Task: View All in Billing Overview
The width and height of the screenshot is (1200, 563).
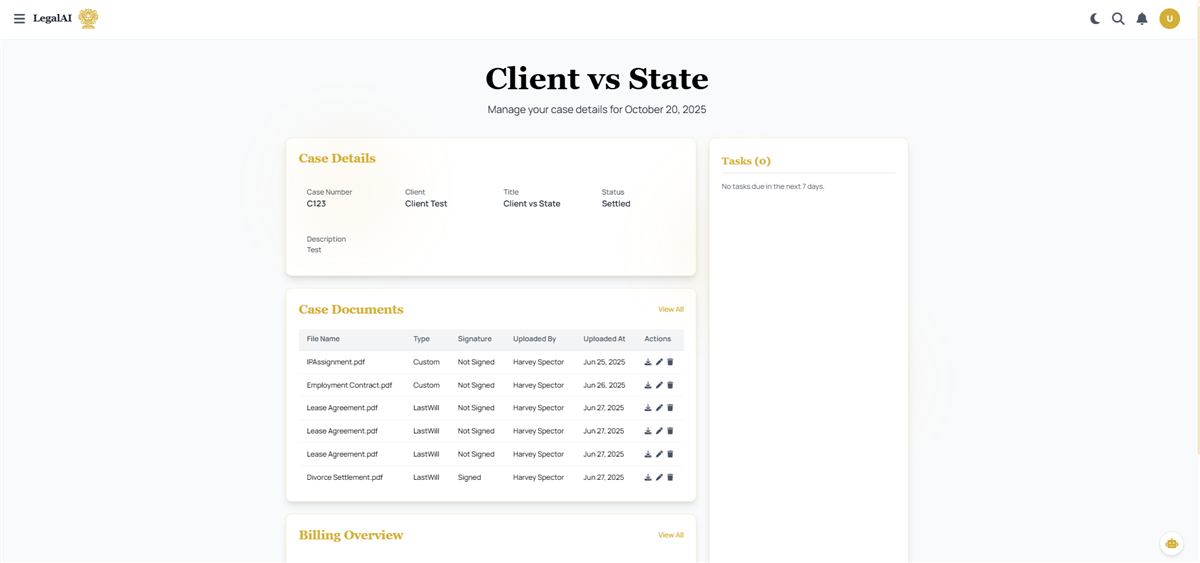Action: (671, 535)
